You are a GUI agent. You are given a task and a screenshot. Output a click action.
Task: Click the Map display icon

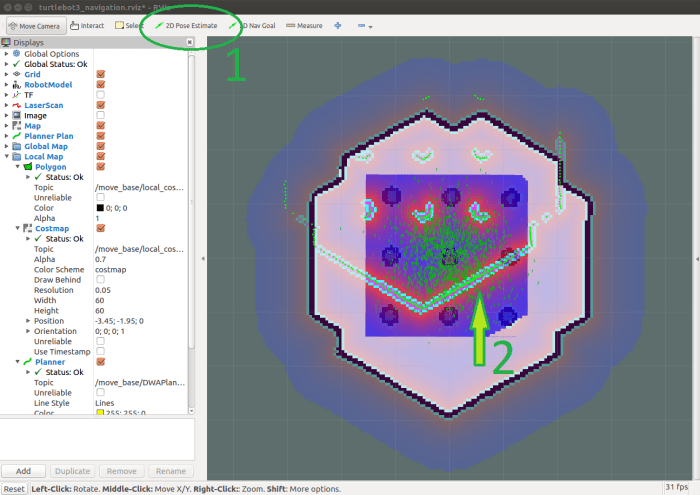tap(17, 125)
